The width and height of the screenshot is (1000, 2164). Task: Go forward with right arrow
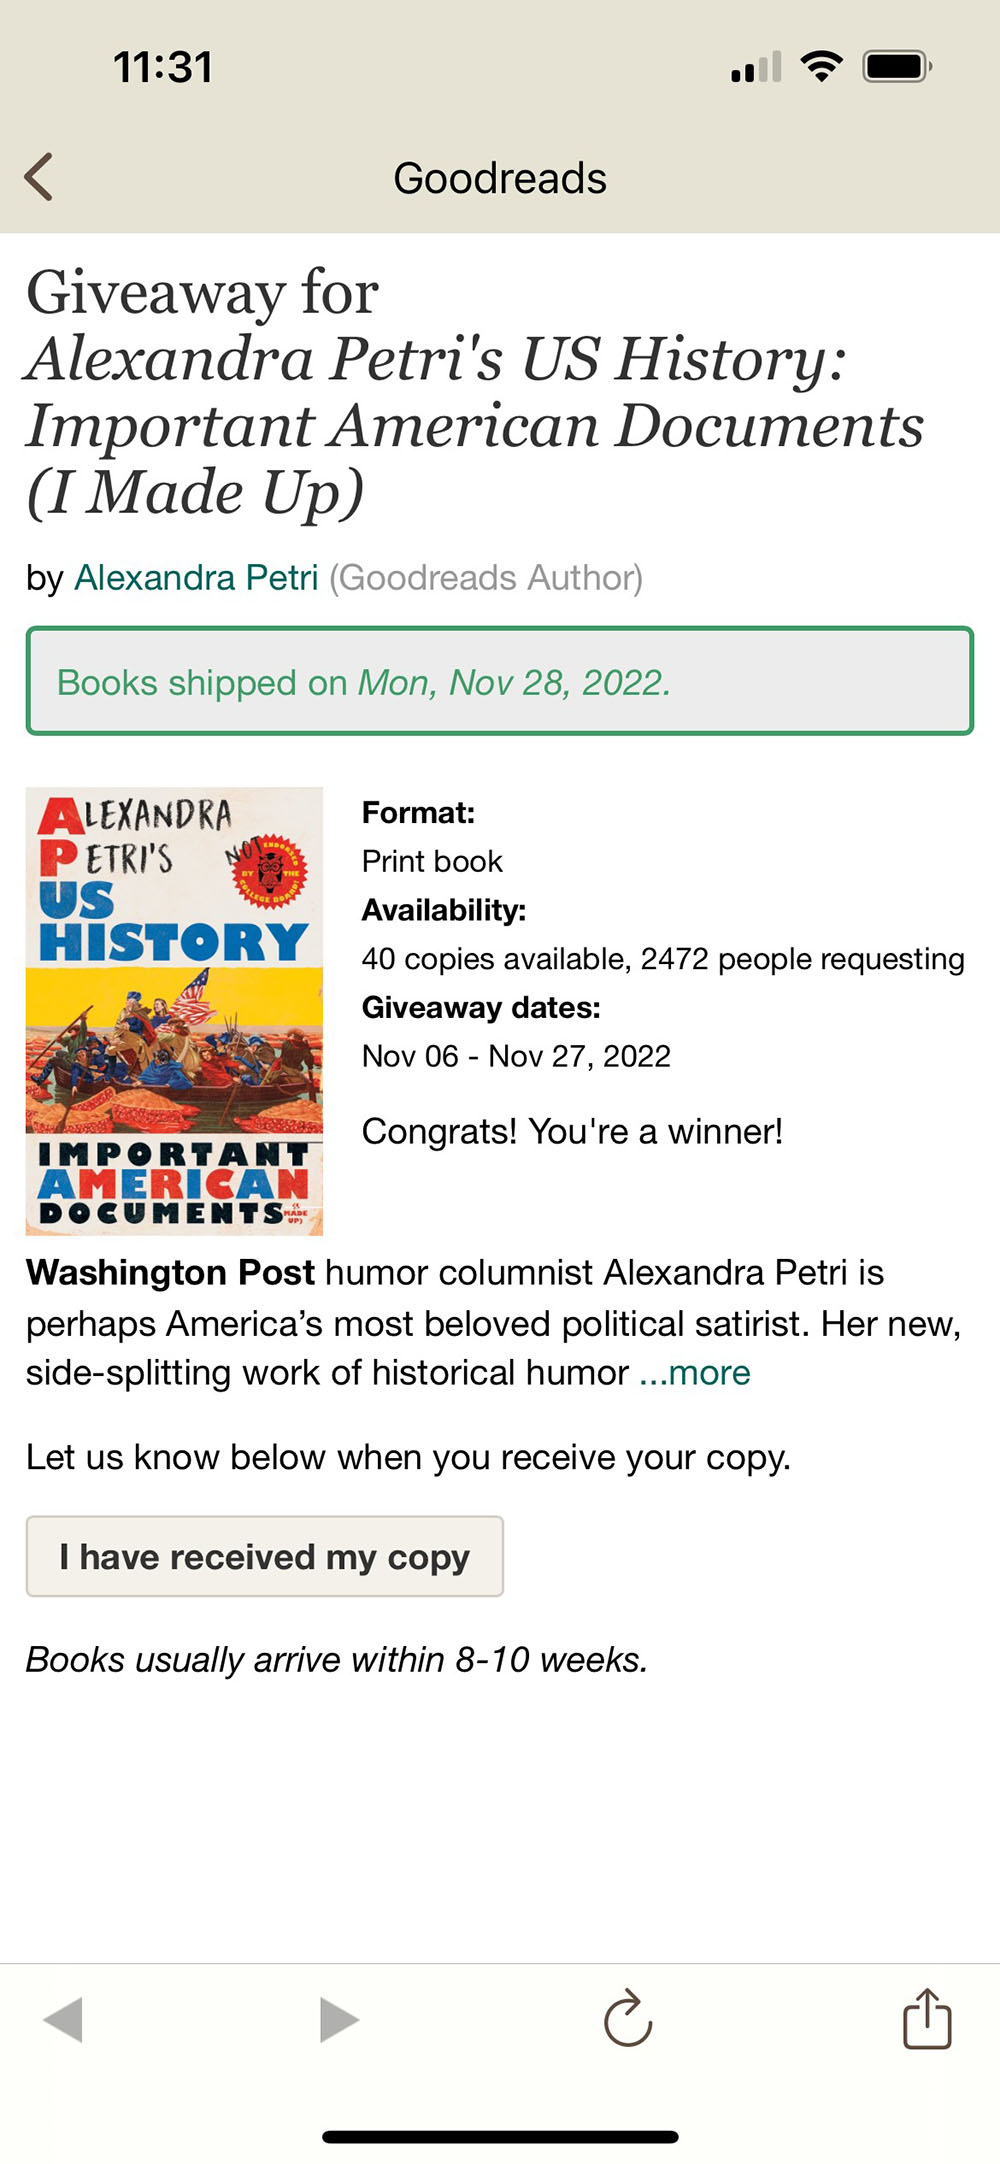339,2019
